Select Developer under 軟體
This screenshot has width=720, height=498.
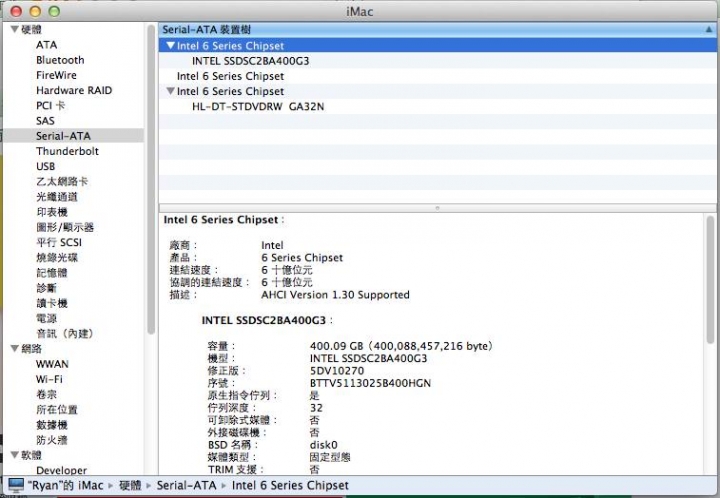click(62, 470)
